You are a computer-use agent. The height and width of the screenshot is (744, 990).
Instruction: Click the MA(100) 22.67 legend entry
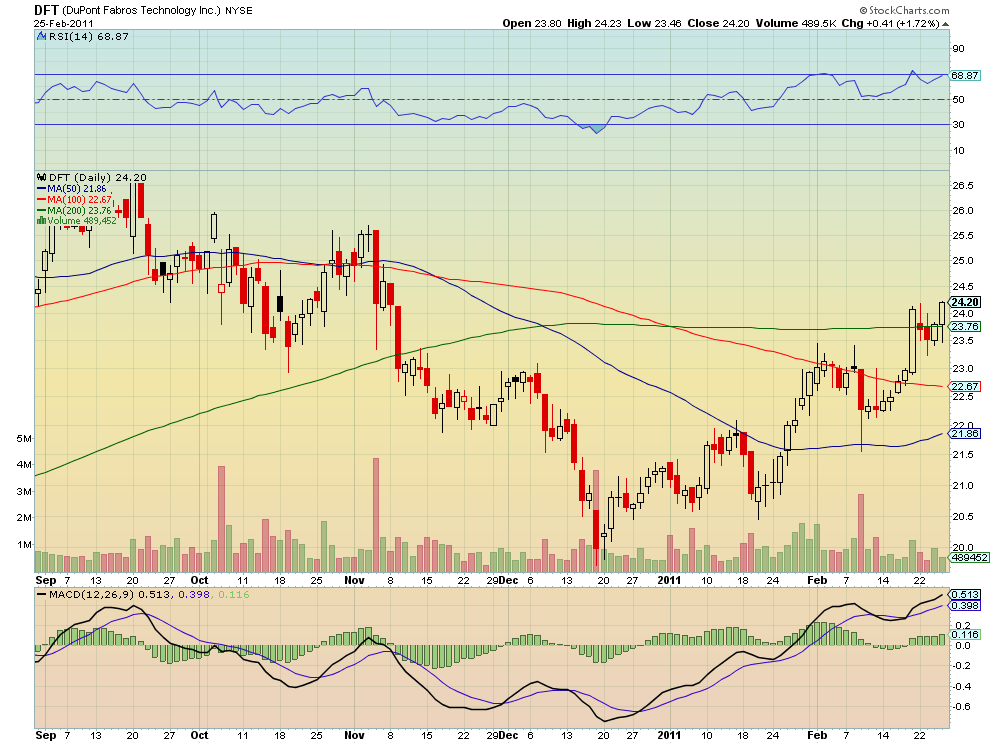click(x=75, y=199)
